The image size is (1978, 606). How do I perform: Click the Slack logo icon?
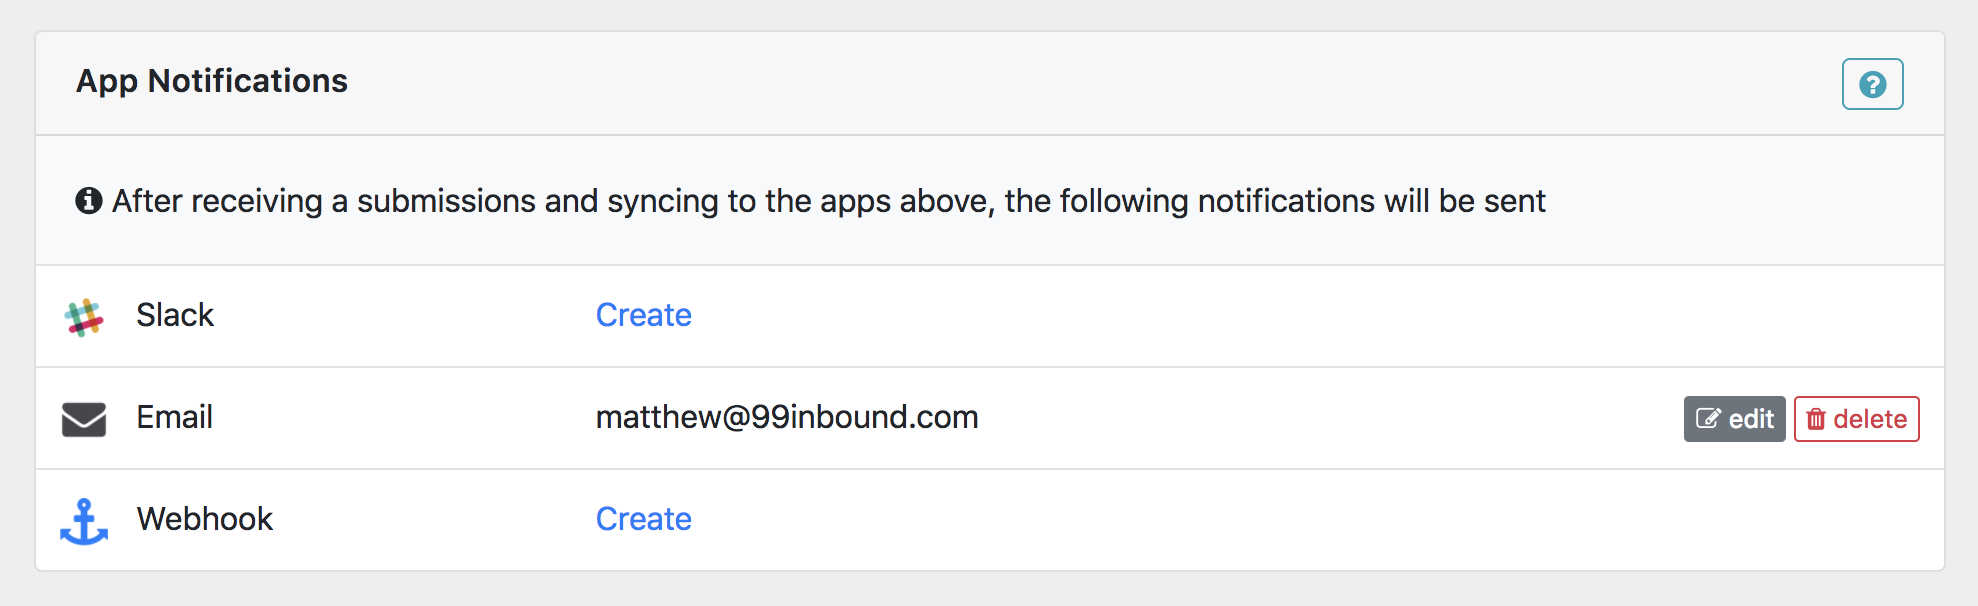pos(84,317)
